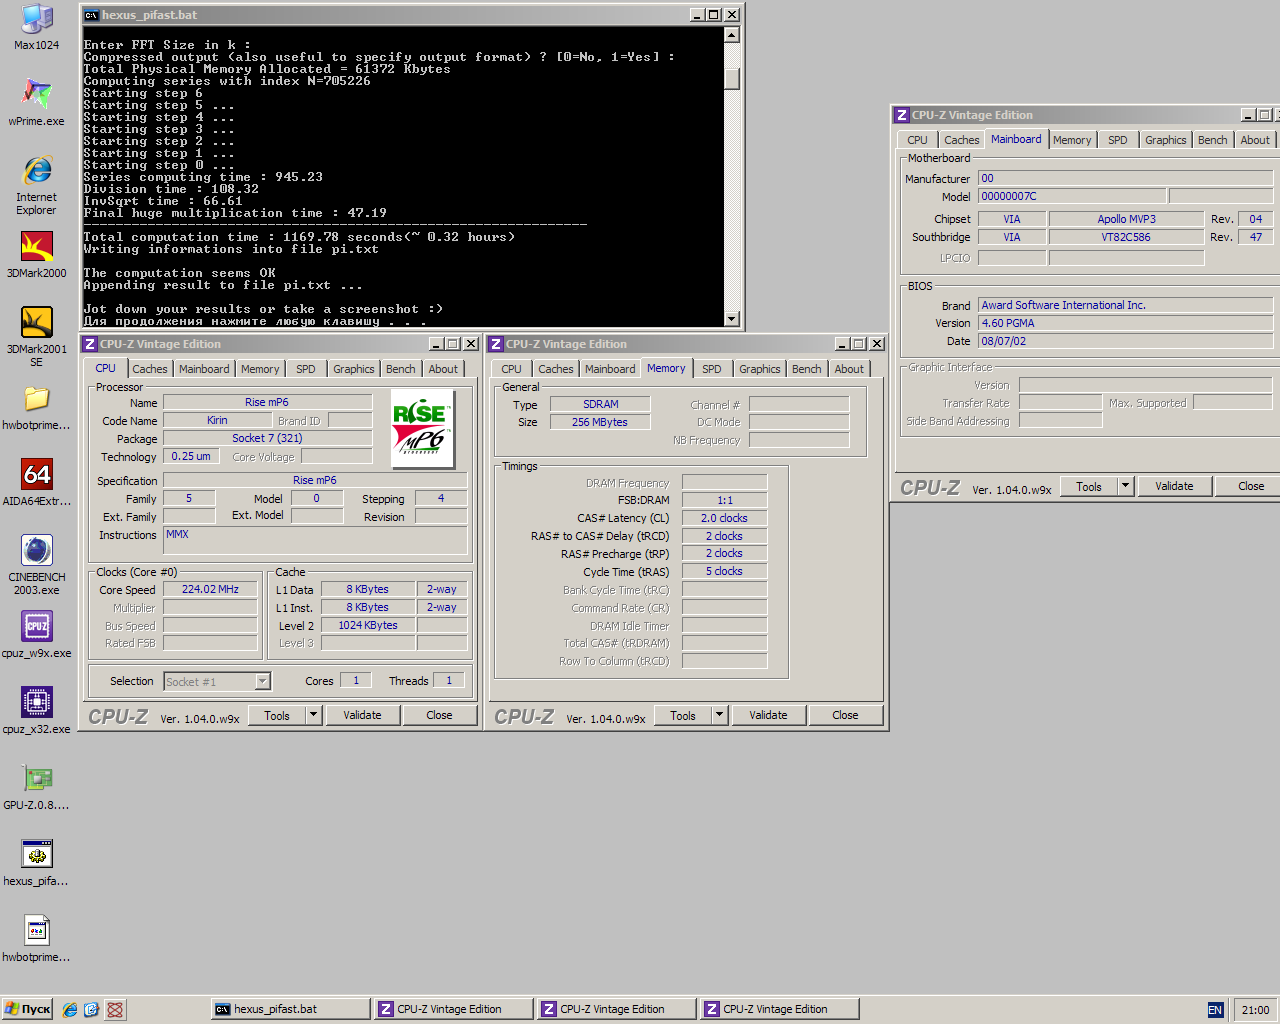Viewport: 1280px width, 1024px height.
Task: Switch to the first CPU-Z taskbar button
Action: pyautogui.click(x=452, y=1009)
